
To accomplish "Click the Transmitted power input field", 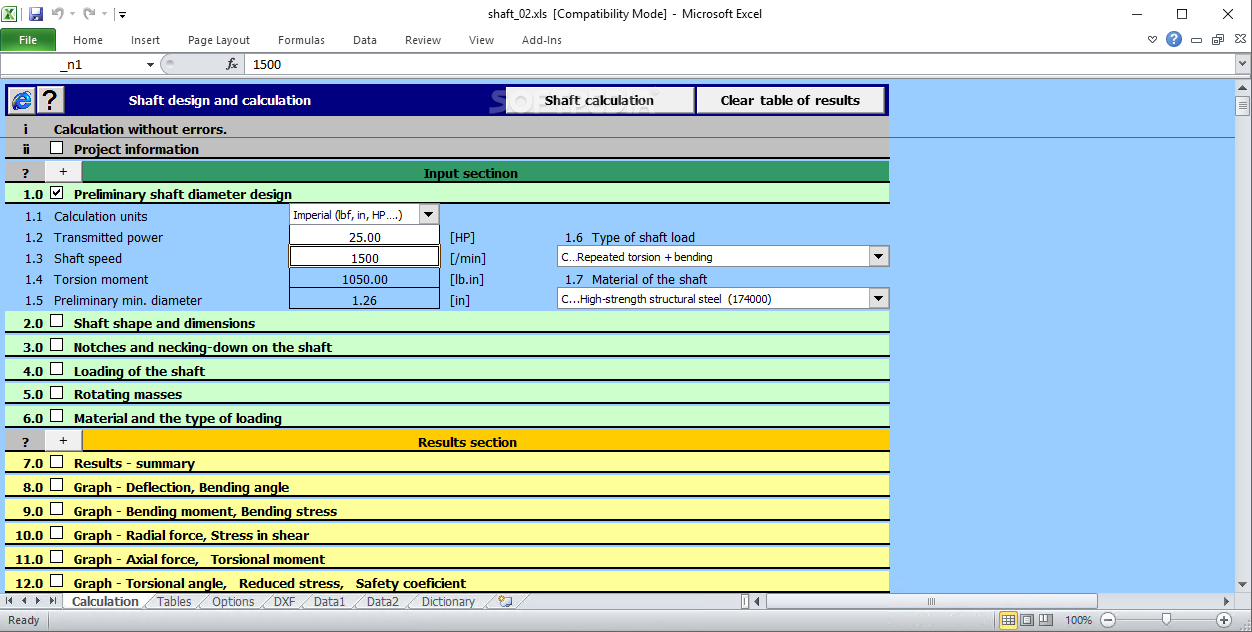I will coord(364,237).
